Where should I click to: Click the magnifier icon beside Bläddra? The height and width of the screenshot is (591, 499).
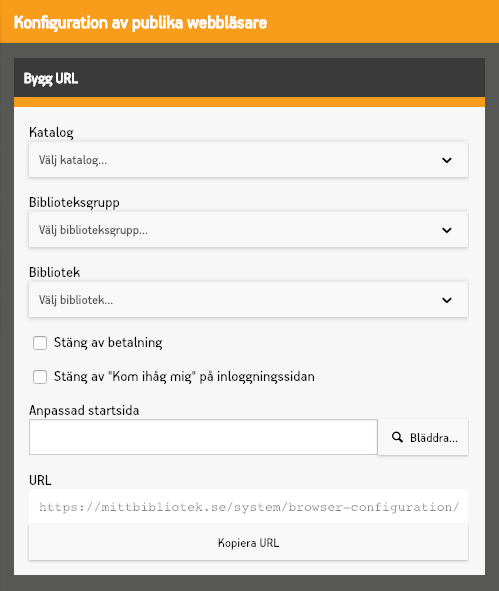pos(397,437)
